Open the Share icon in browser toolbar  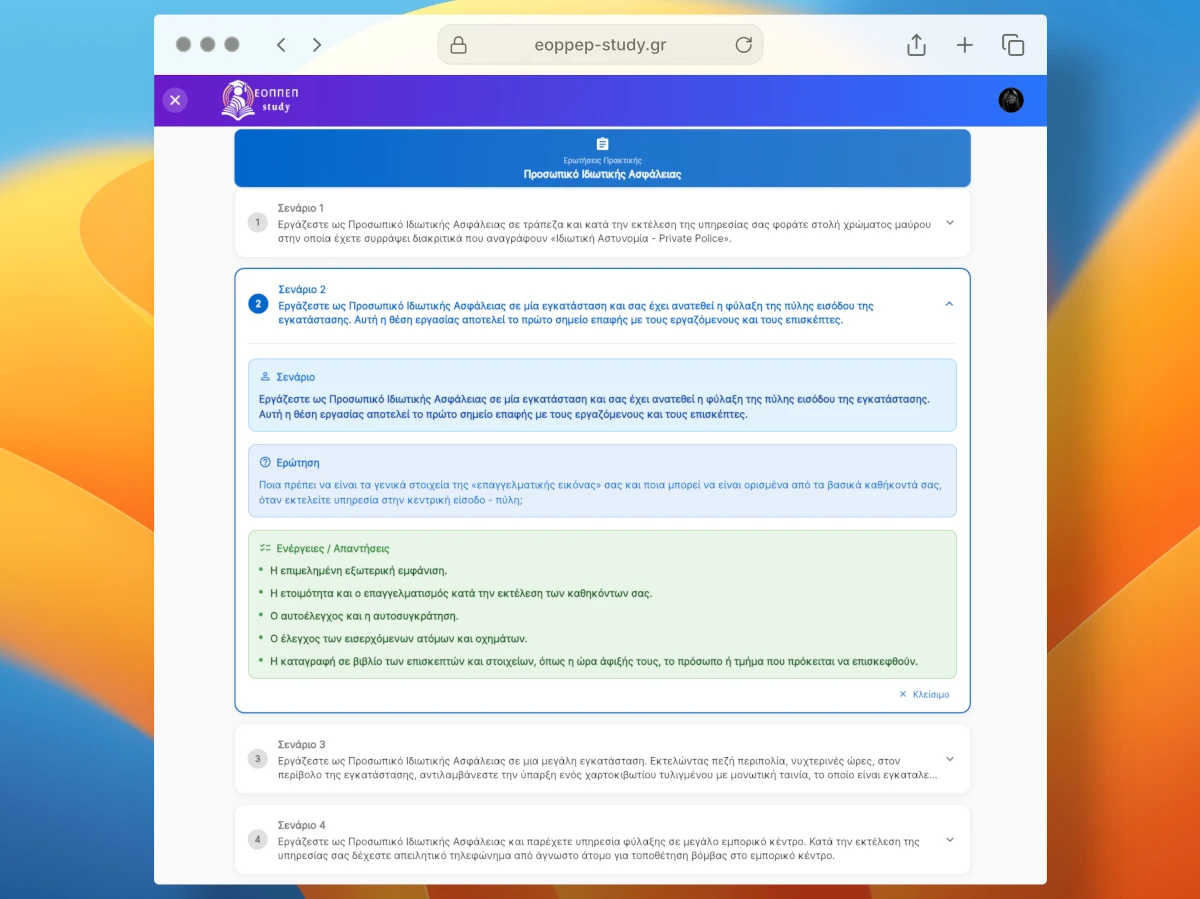(916, 45)
